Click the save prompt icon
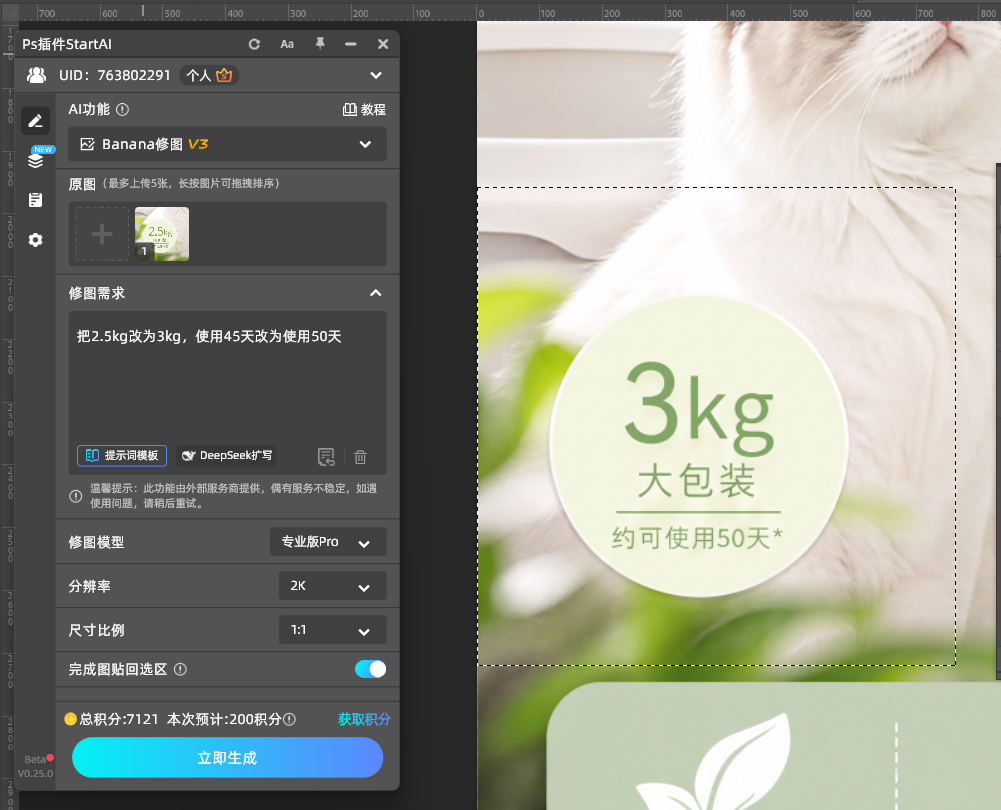This screenshot has width=1001, height=810. (326, 457)
